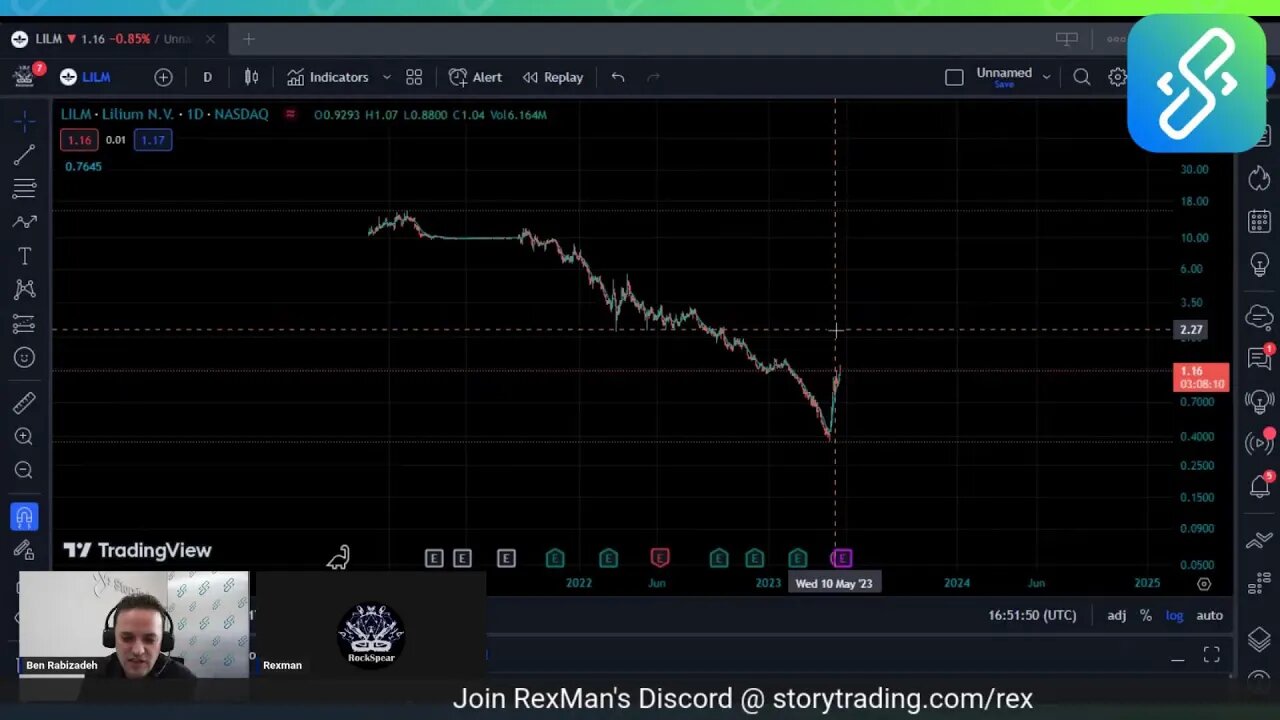Open the layout setup square icon
The width and height of the screenshot is (1280, 720).
[x=954, y=77]
